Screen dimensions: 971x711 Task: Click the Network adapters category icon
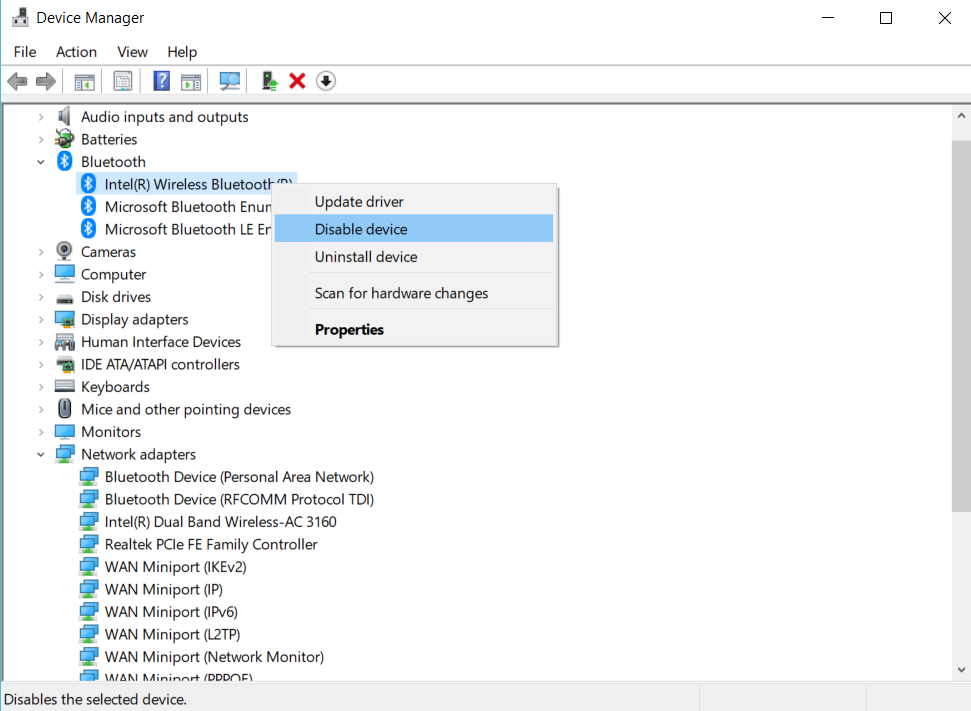64,454
